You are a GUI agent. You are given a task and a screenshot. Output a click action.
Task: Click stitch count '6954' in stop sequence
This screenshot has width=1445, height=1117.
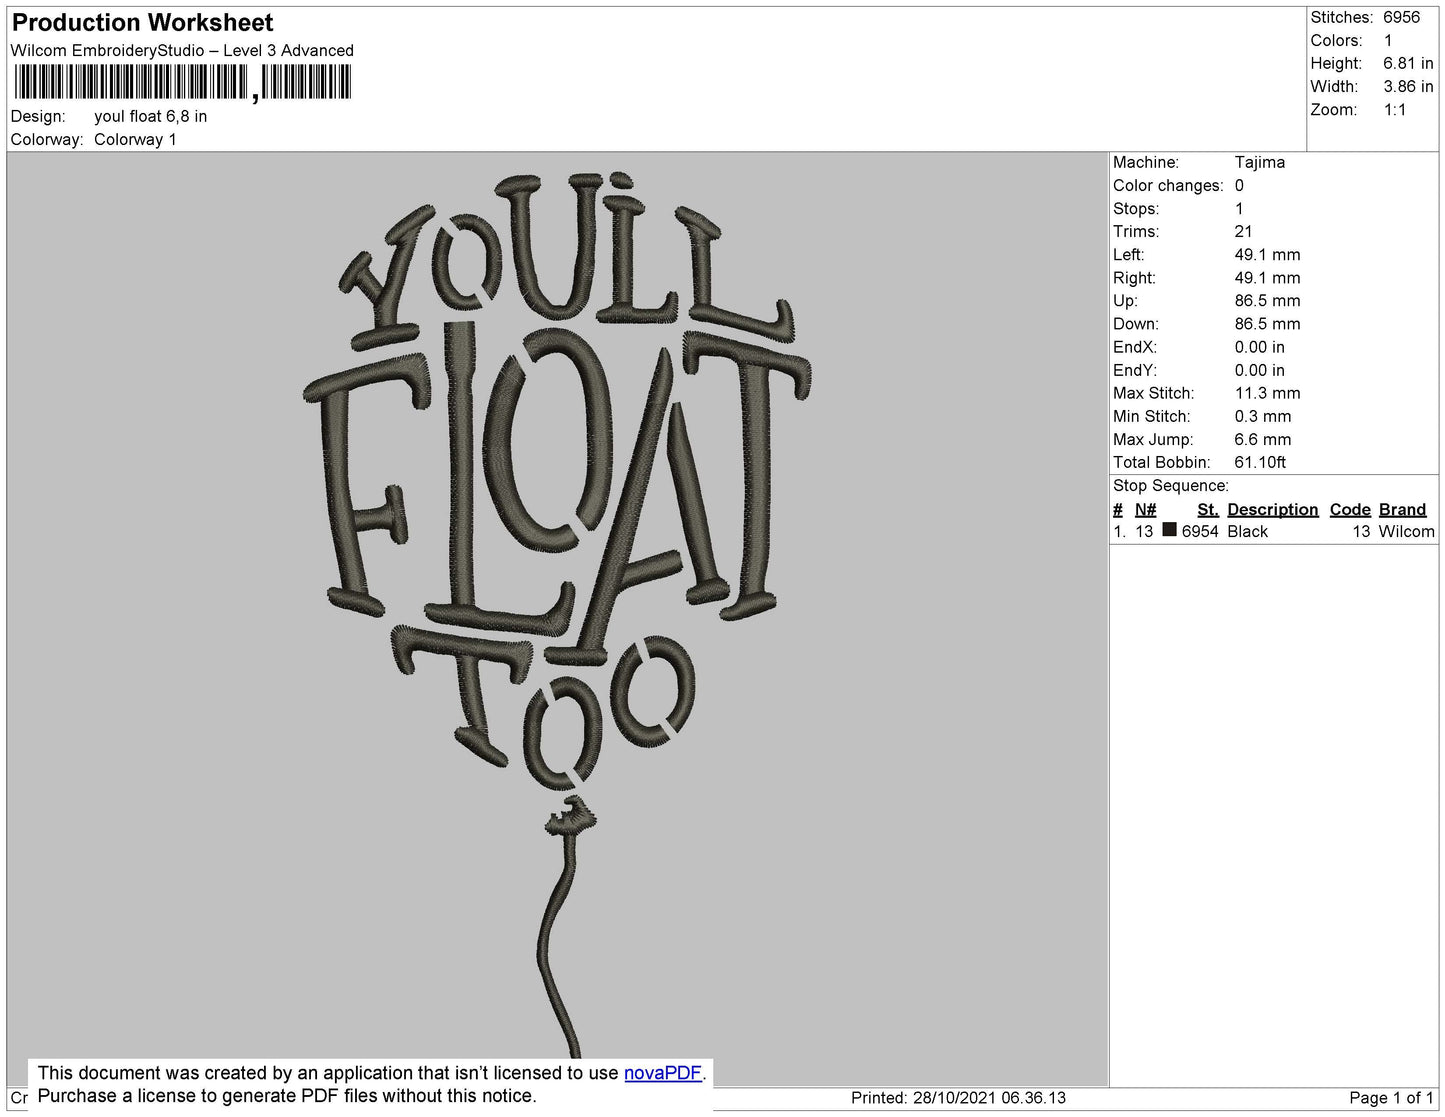(1200, 531)
